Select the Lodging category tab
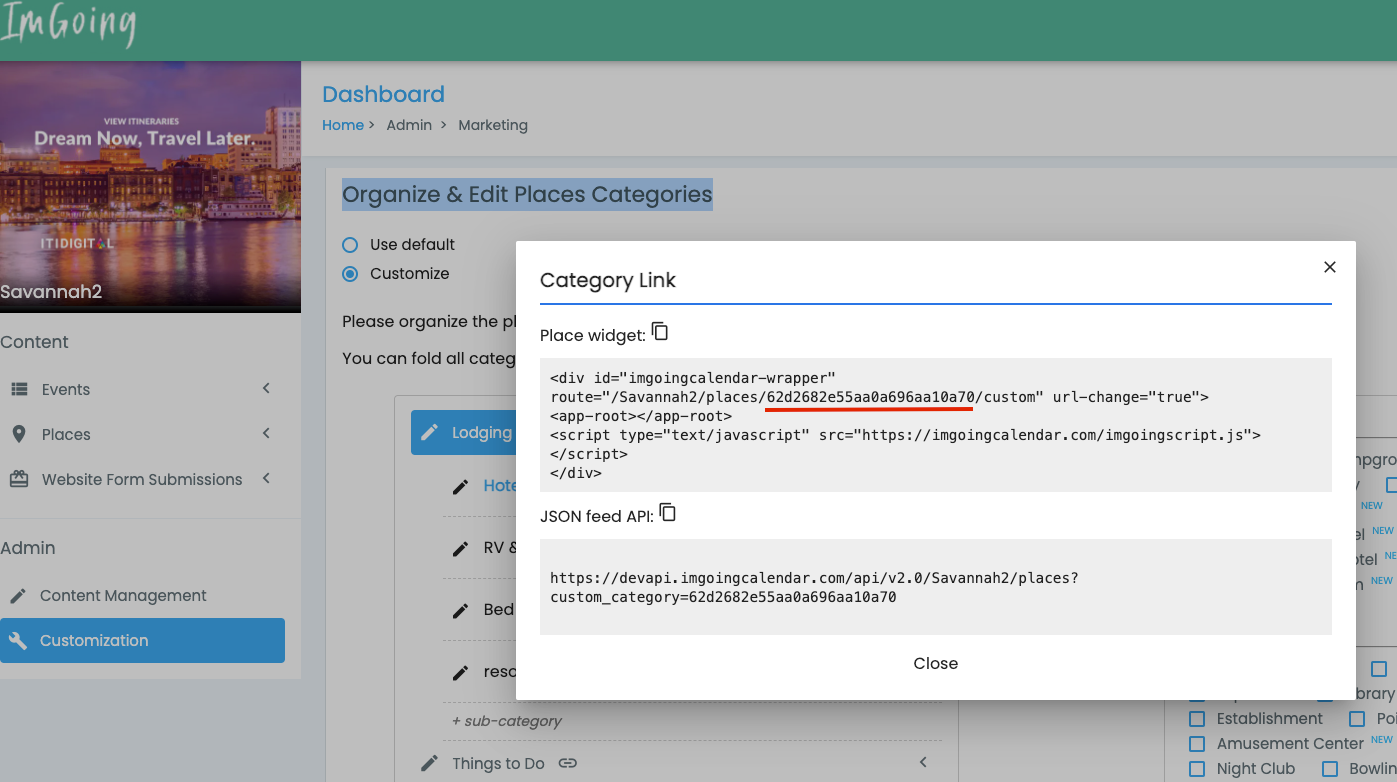Image resolution: width=1397 pixels, height=782 pixels. pyautogui.click(x=464, y=432)
